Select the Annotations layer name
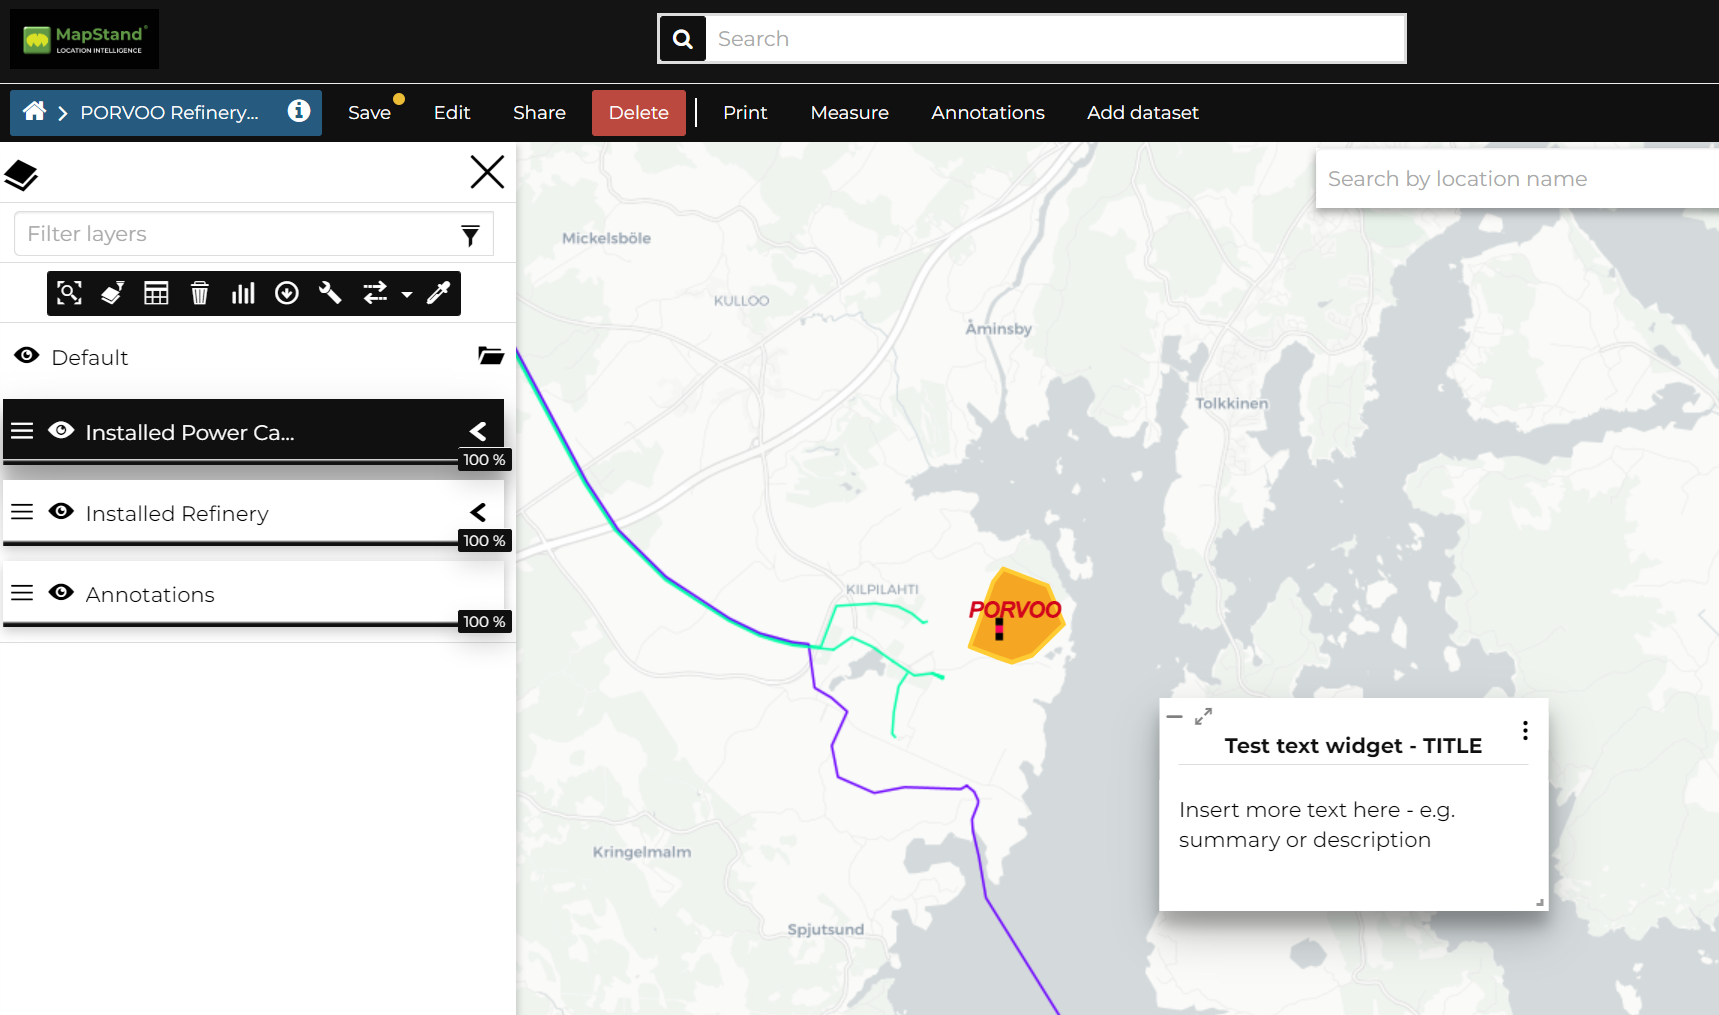Screen dimensions: 1719x1015 (x=150, y=595)
